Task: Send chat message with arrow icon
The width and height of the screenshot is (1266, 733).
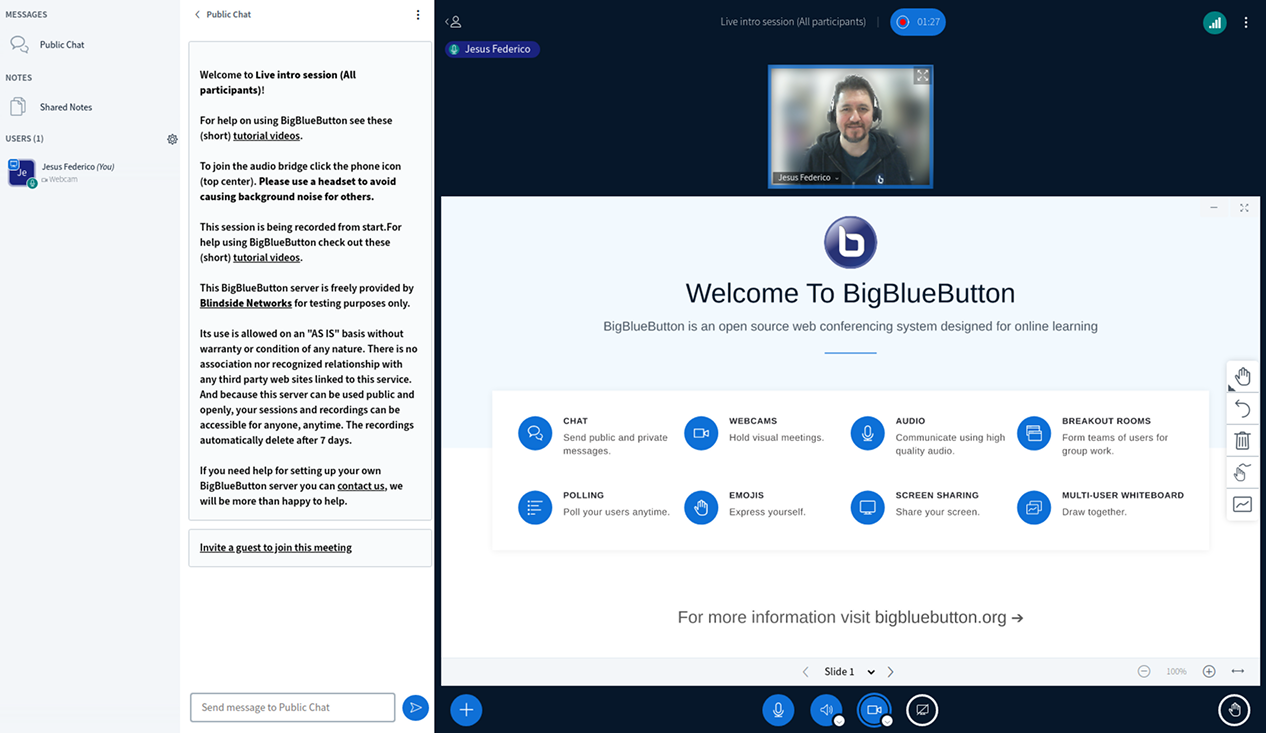Action: pyautogui.click(x=415, y=707)
